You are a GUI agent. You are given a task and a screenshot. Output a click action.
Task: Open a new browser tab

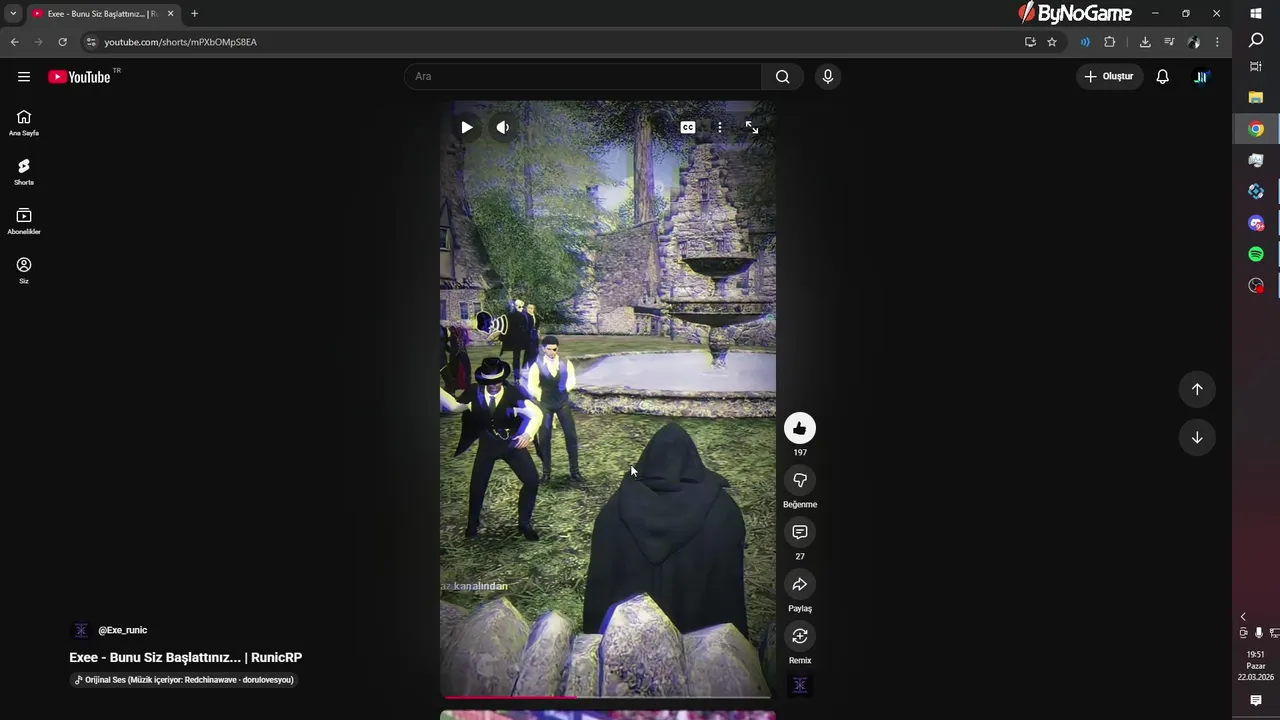(194, 14)
